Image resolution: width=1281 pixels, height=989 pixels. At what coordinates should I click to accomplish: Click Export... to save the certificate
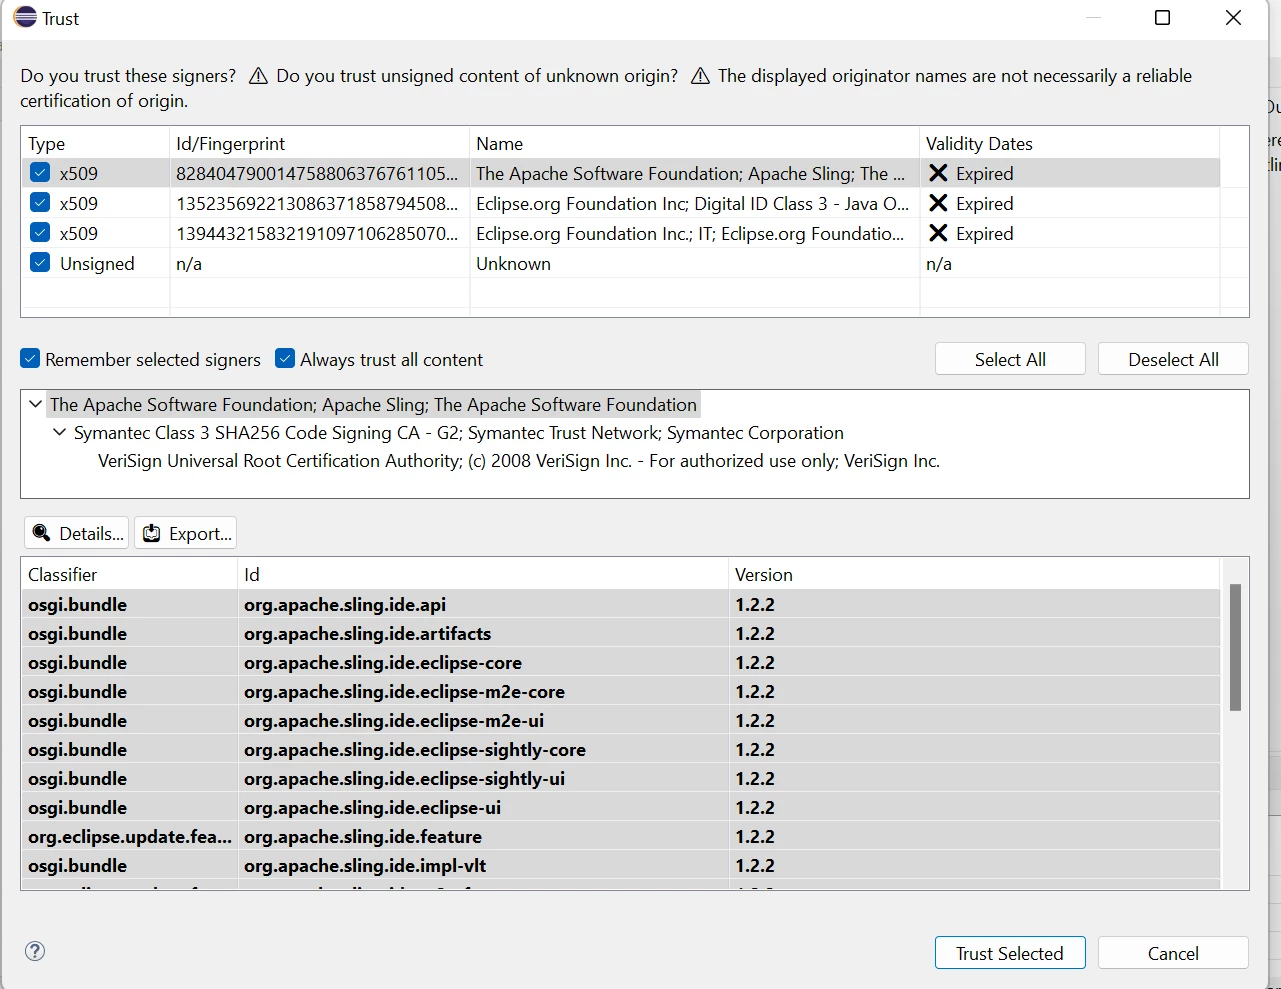186,533
